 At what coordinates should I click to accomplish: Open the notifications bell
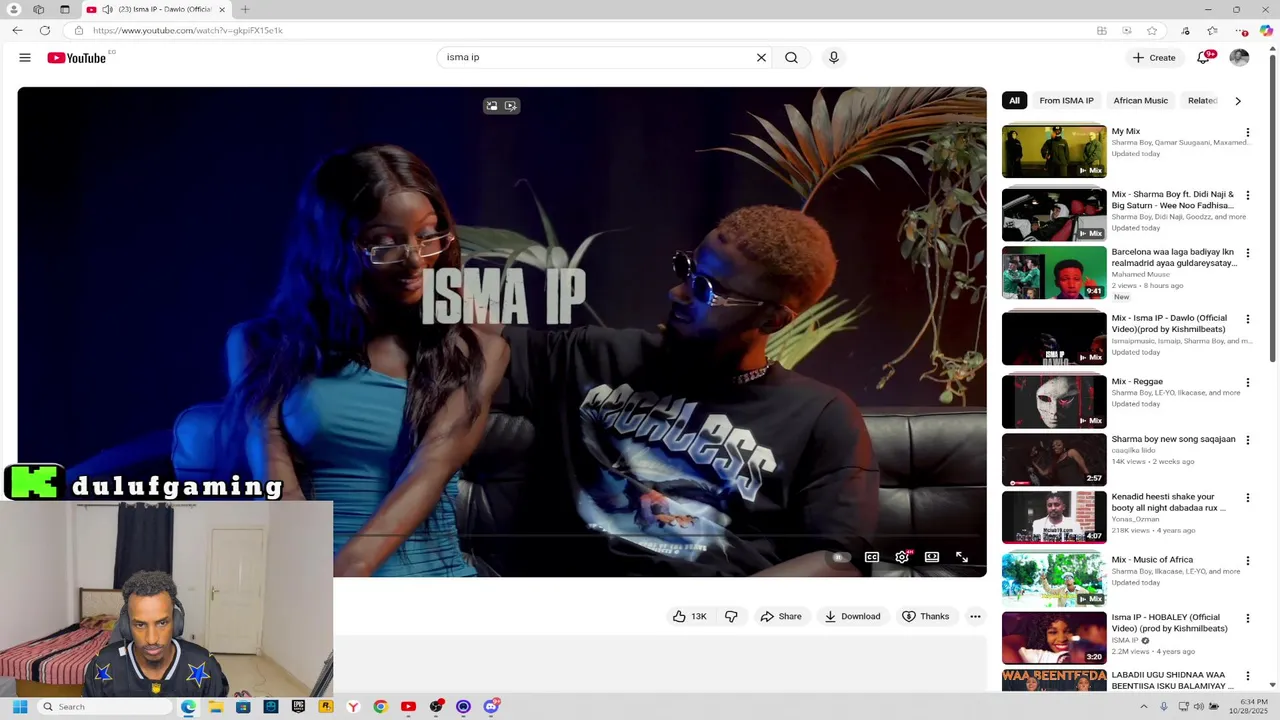pos(1203,58)
